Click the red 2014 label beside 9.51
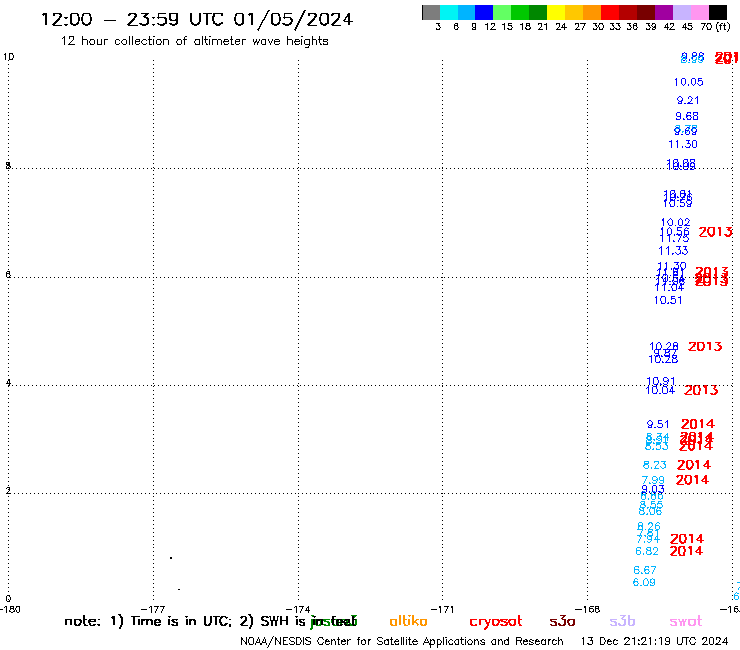740x650 pixels. [x=698, y=424]
